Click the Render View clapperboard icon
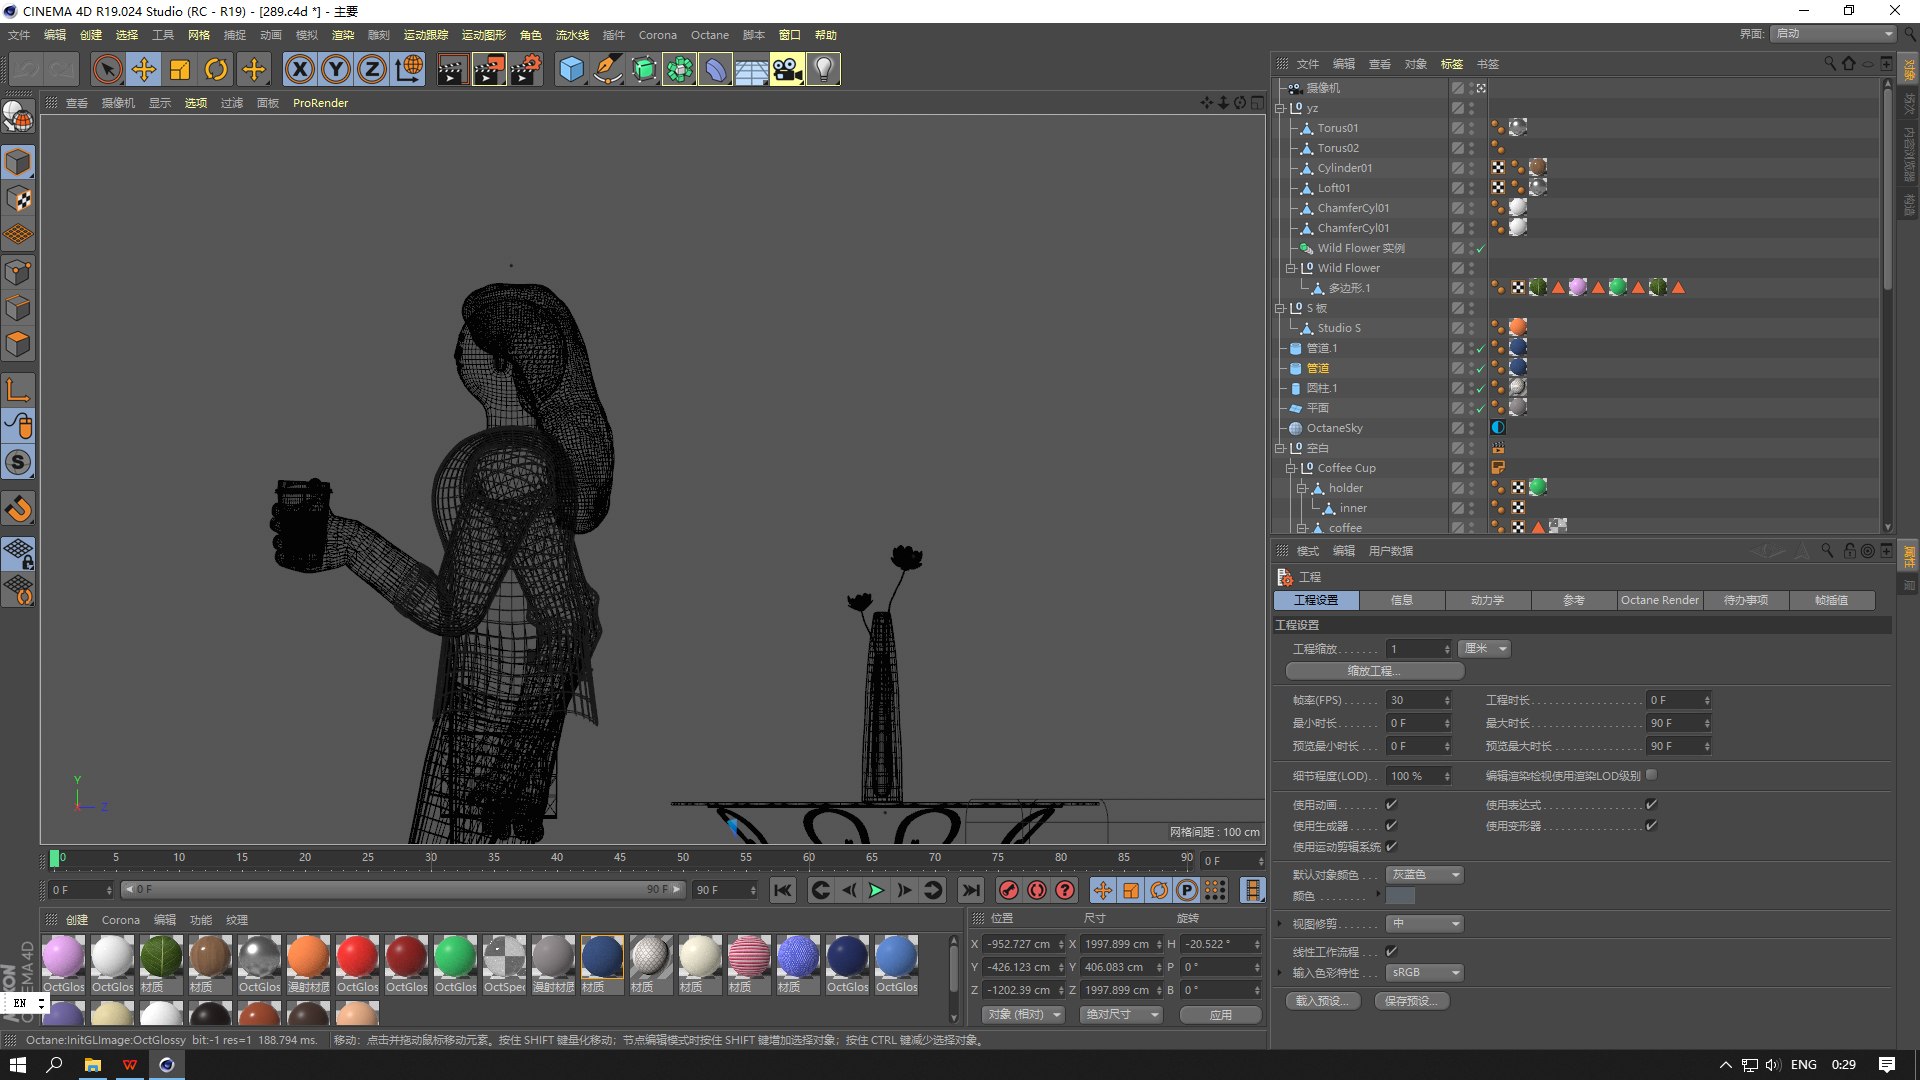The width and height of the screenshot is (1920, 1080). (x=452, y=69)
